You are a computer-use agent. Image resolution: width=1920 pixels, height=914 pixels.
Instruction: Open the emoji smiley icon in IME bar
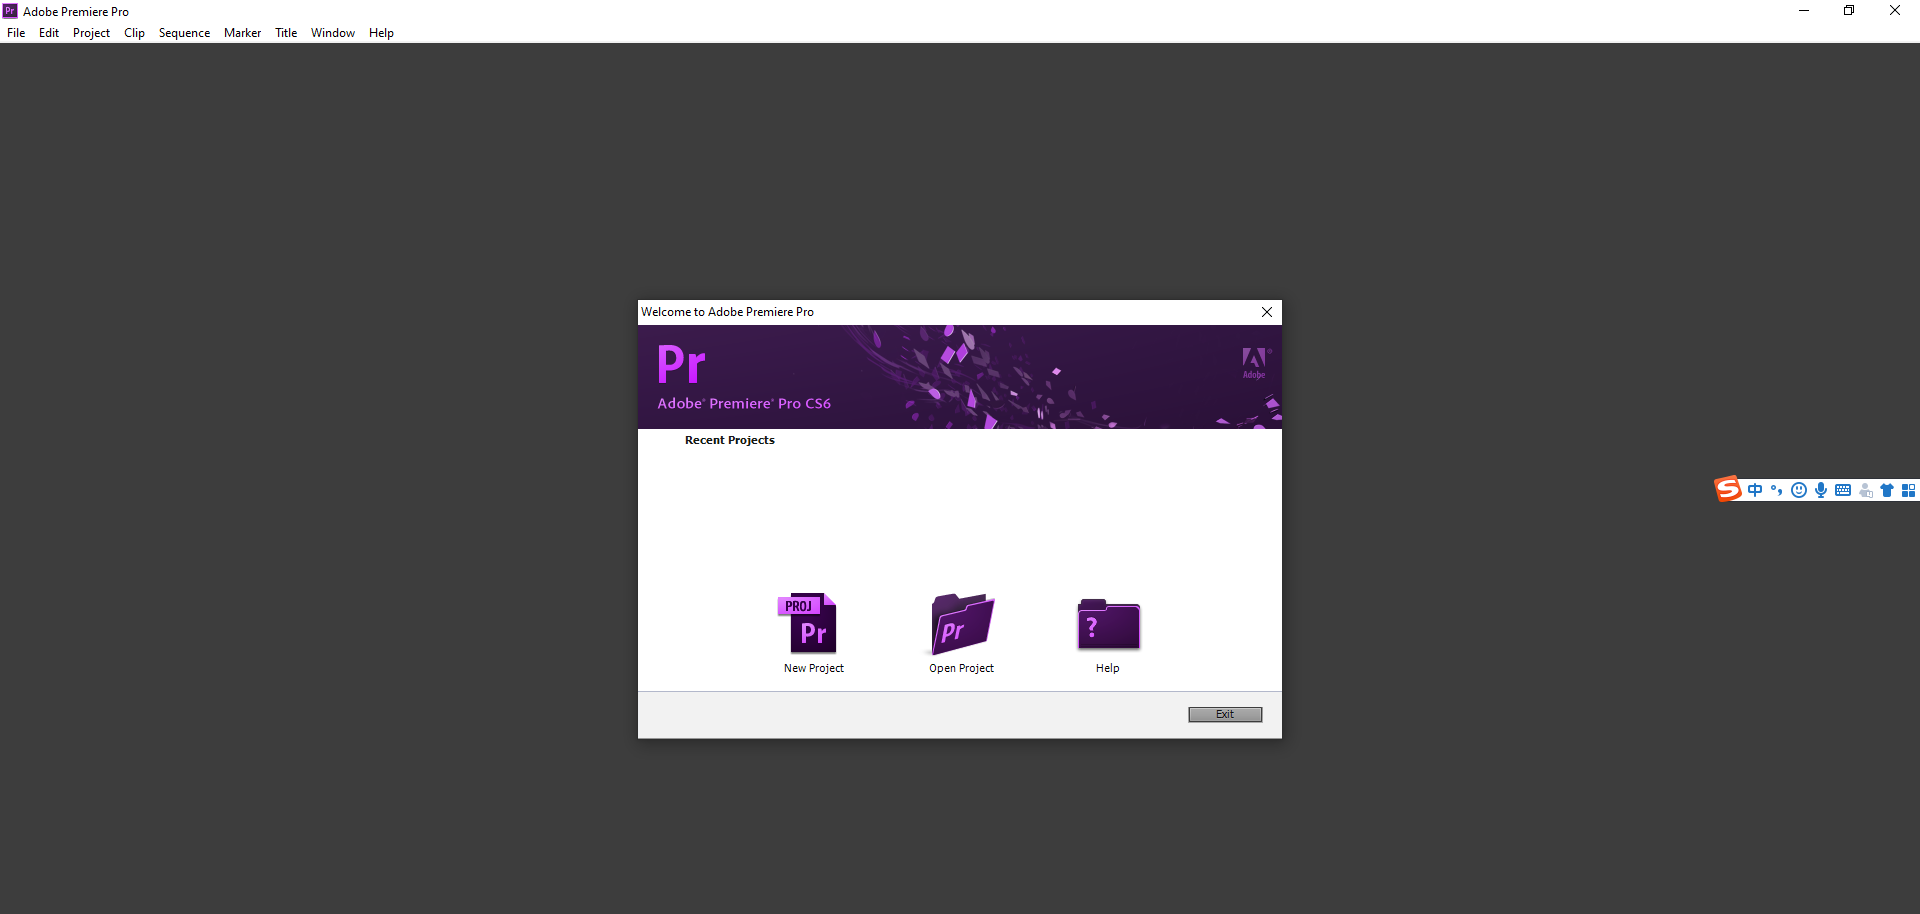click(x=1799, y=490)
